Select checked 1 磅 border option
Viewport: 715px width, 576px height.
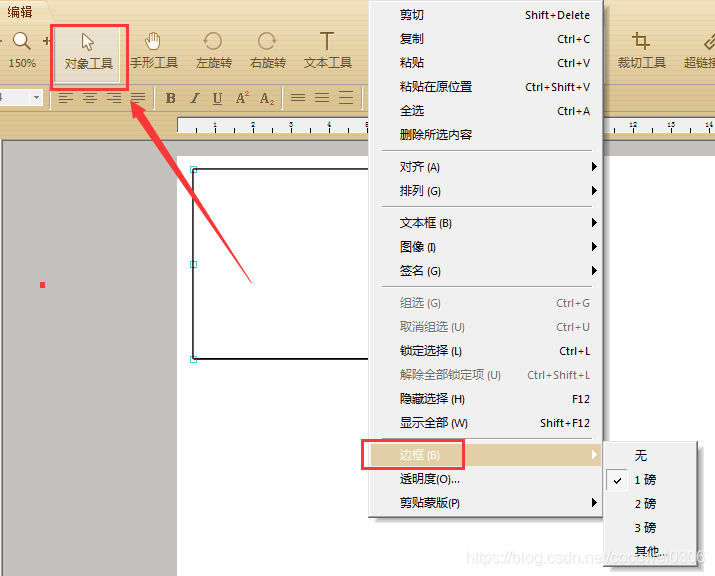[651, 480]
